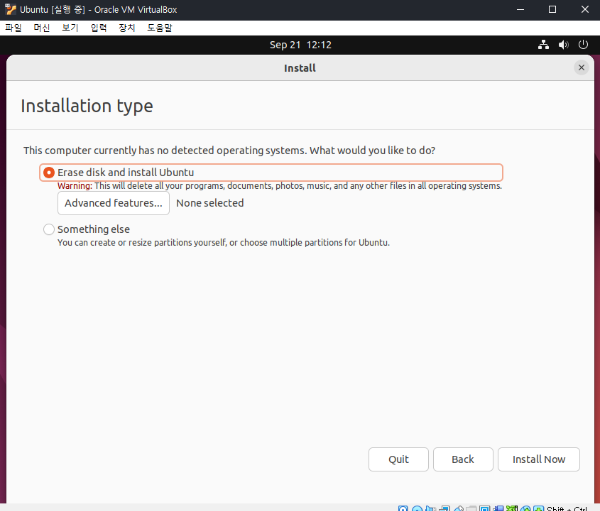Go Back to previous installer step

[463, 459]
